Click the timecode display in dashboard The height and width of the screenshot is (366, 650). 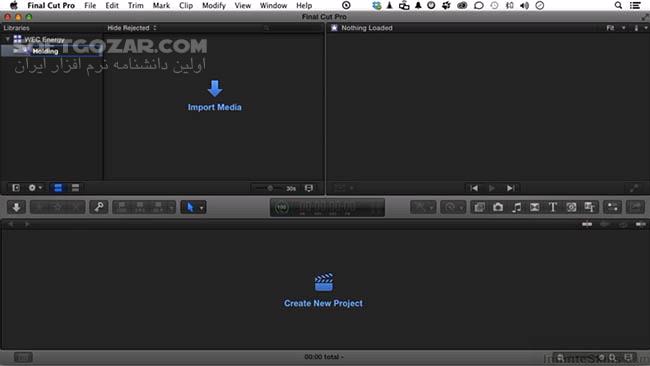click(x=327, y=207)
